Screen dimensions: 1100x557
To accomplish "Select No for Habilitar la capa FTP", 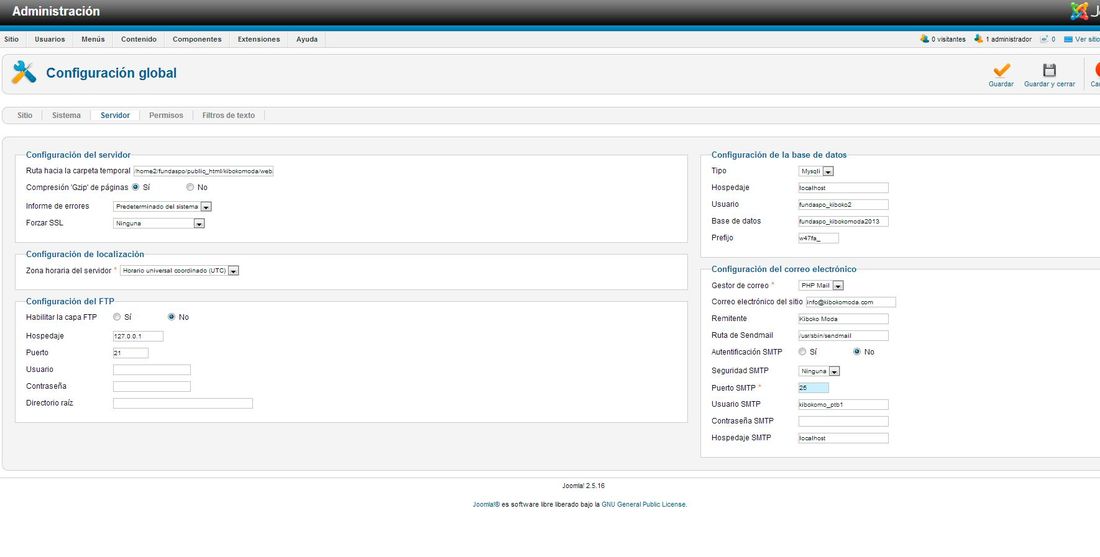I will [171, 317].
